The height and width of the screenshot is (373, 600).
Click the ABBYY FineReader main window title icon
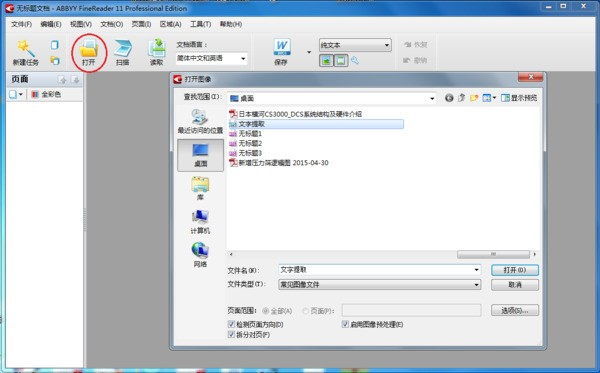pyautogui.click(x=9, y=8)
